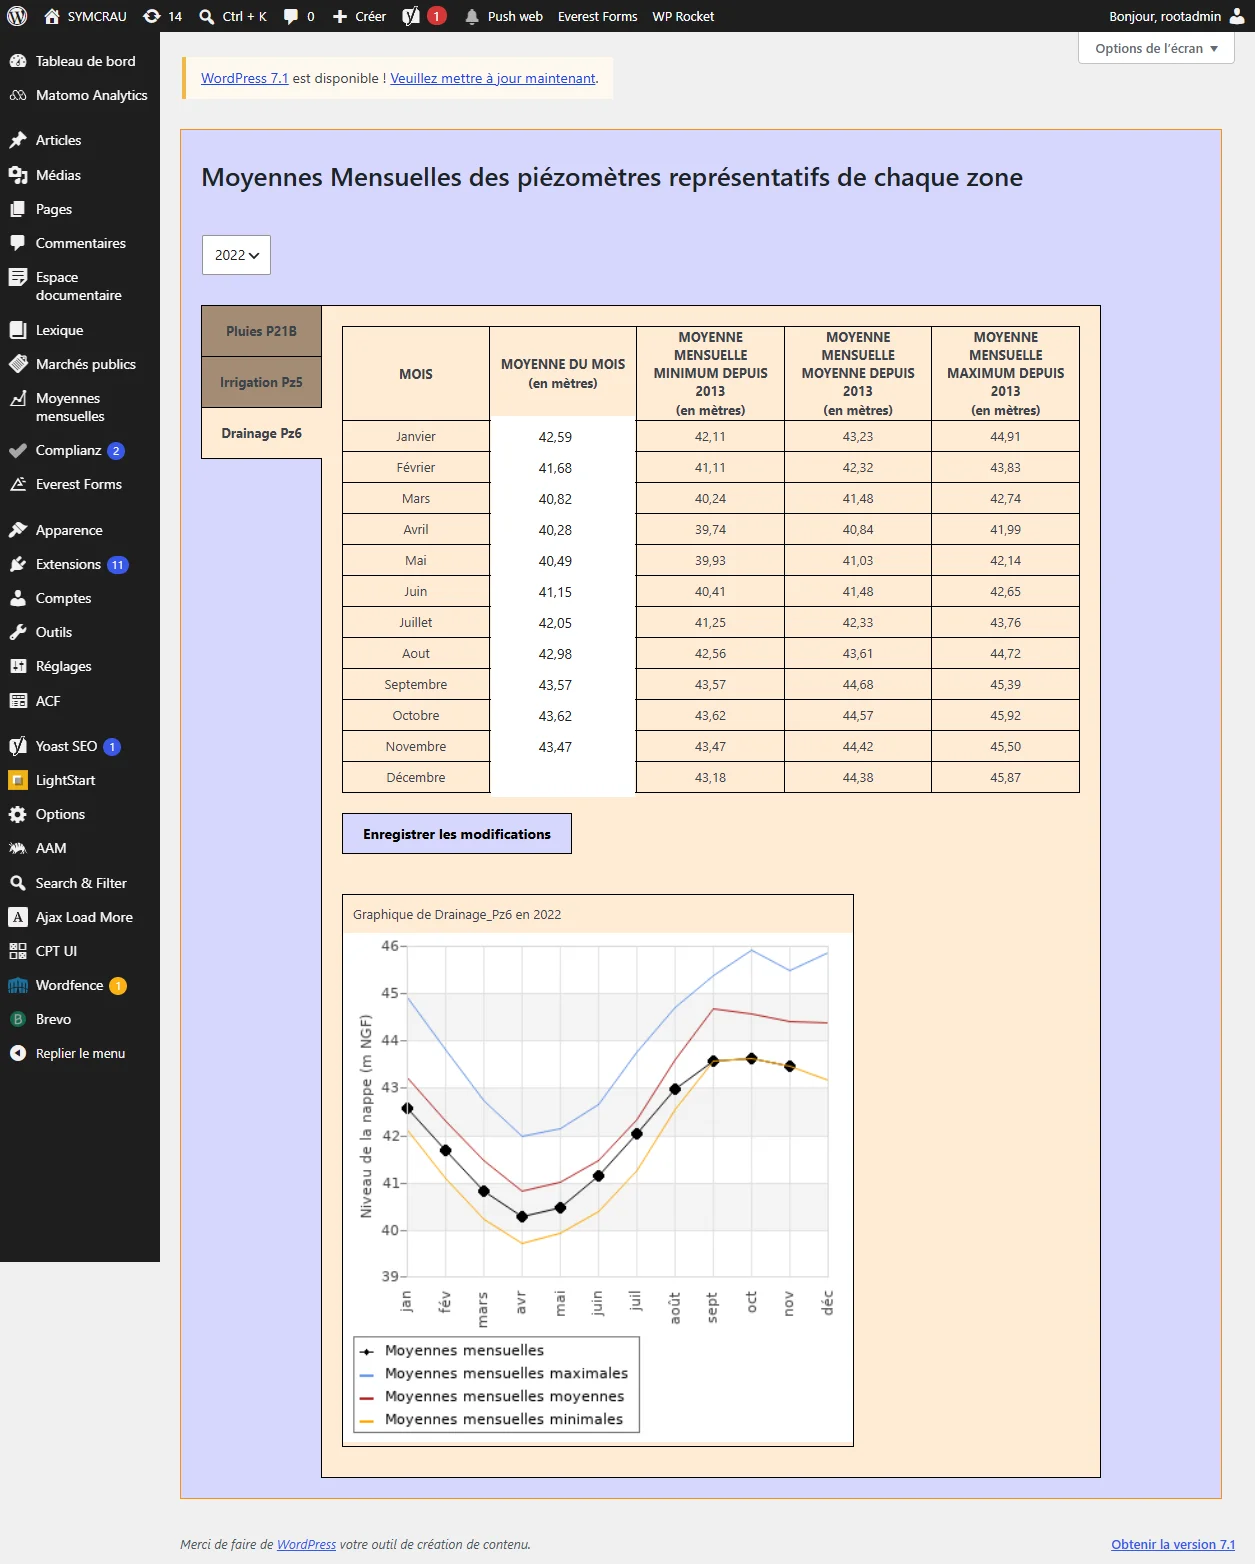This screenshot has width=1255, height=1564.
Task: Click the Matomo Analytics icon
Action: tap(18, 95)
